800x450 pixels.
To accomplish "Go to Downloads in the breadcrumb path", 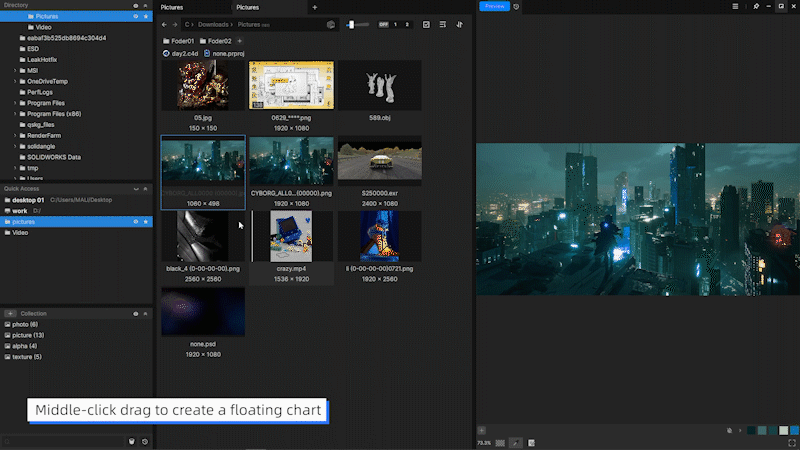I will coord(213,24).
